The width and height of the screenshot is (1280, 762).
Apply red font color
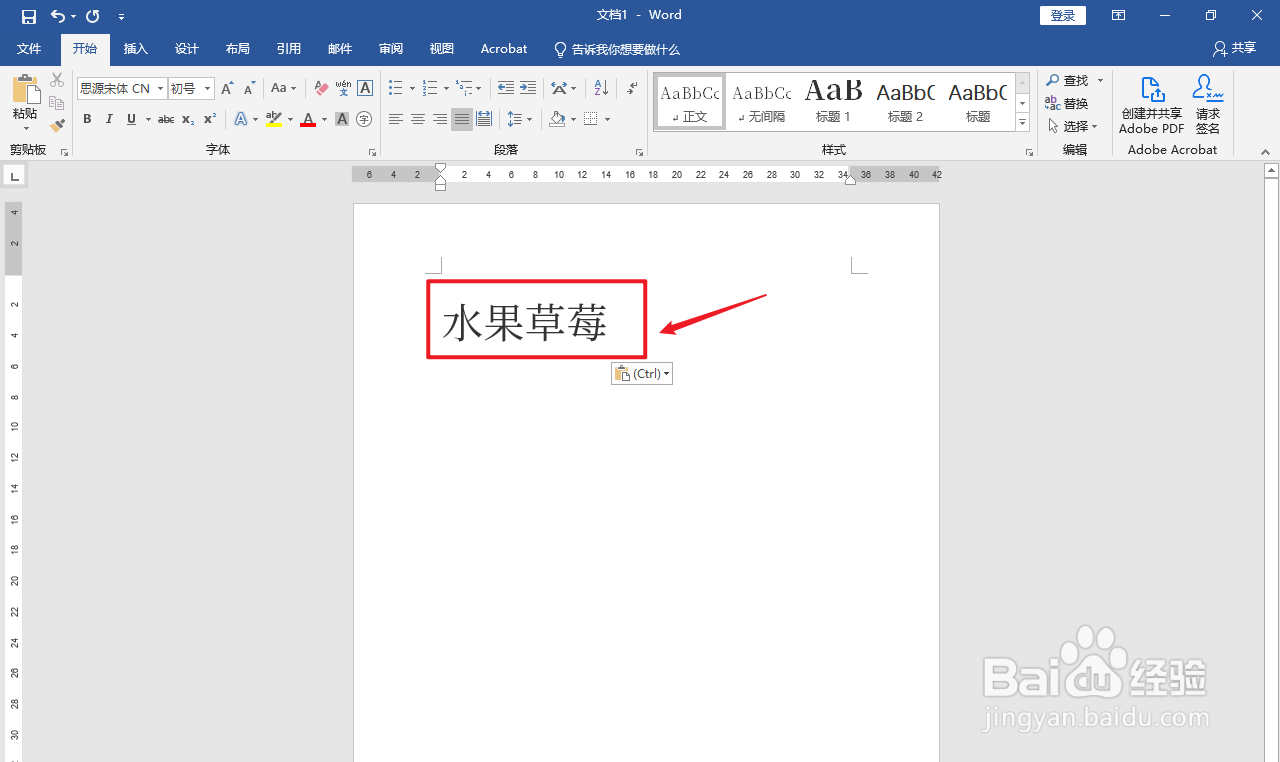tap(308, 119)
